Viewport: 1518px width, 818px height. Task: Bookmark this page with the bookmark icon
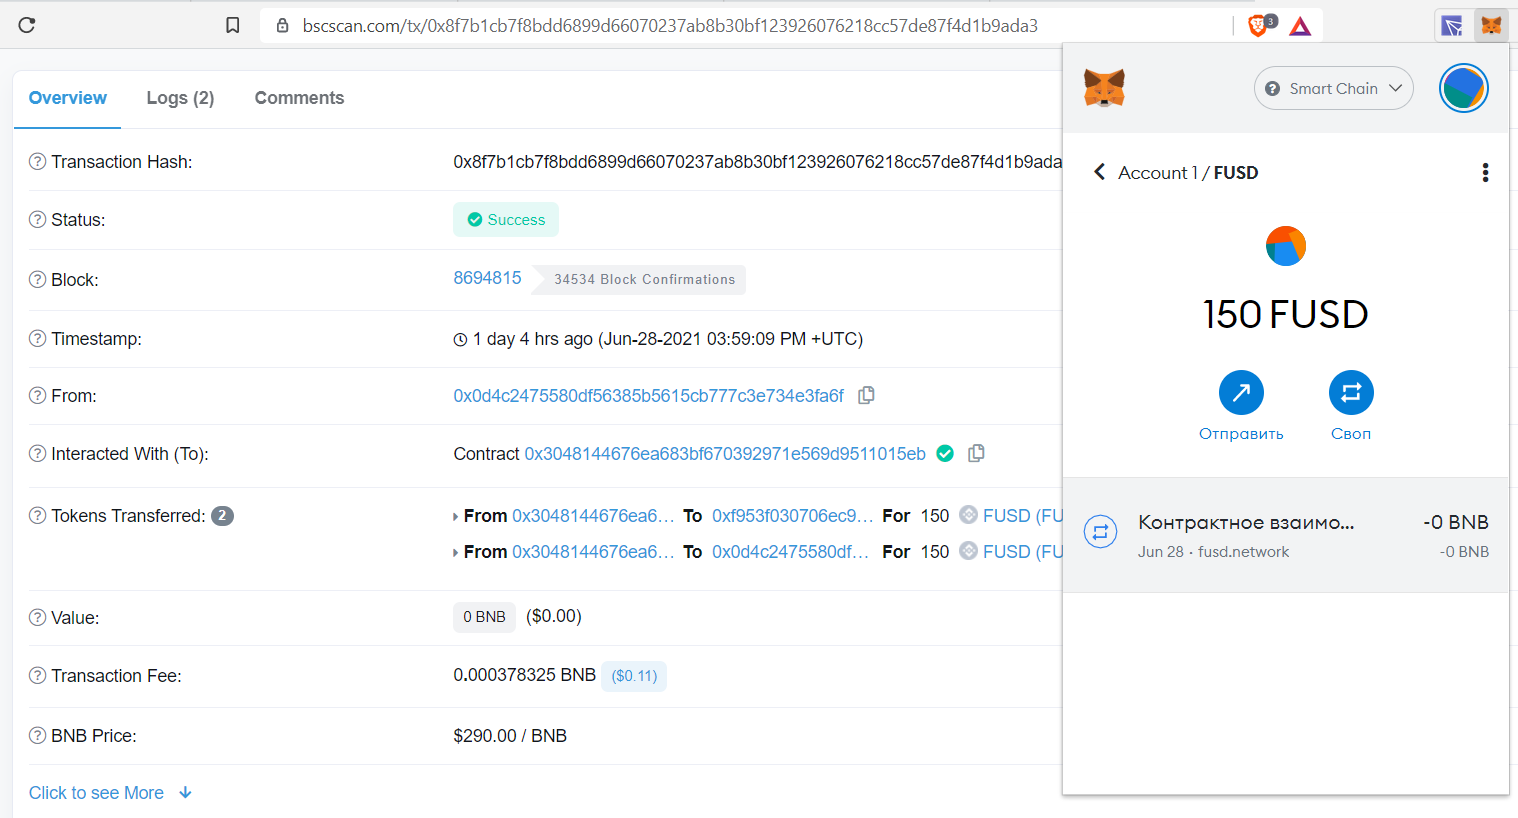[232, 25]
